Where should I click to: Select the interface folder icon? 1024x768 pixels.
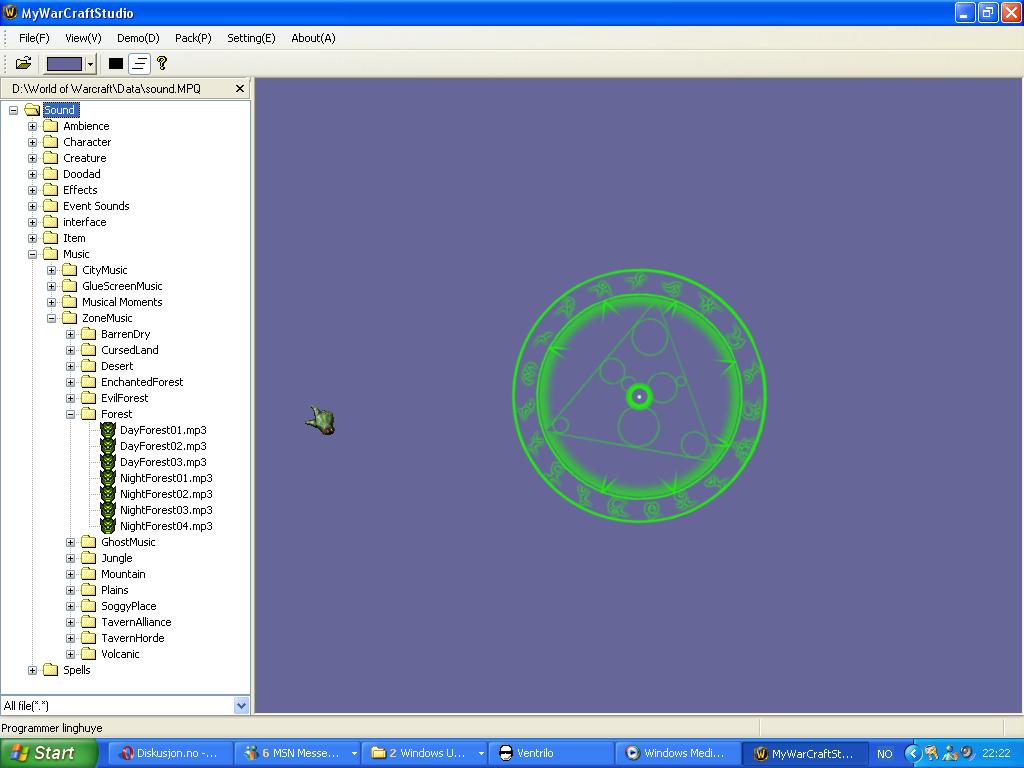pos(50,222)
